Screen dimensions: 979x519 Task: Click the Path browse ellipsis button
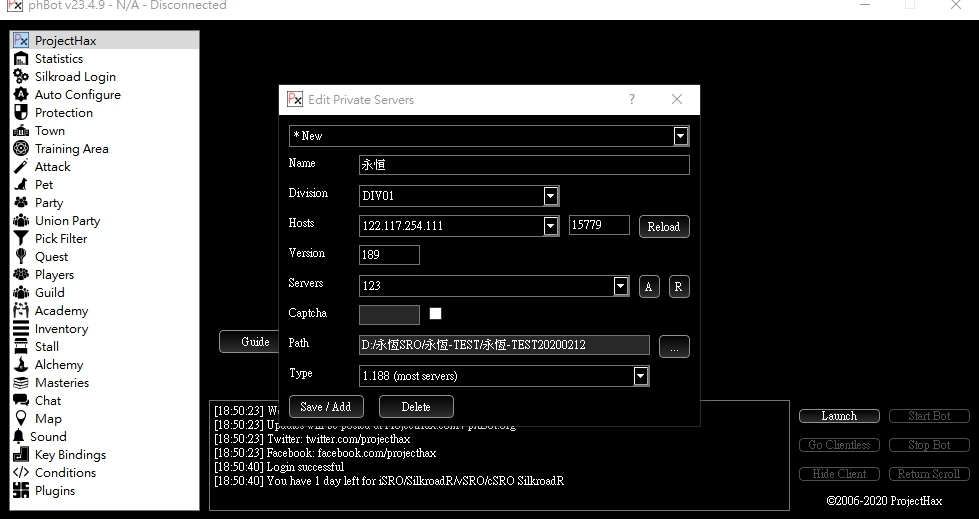point(674,346)
